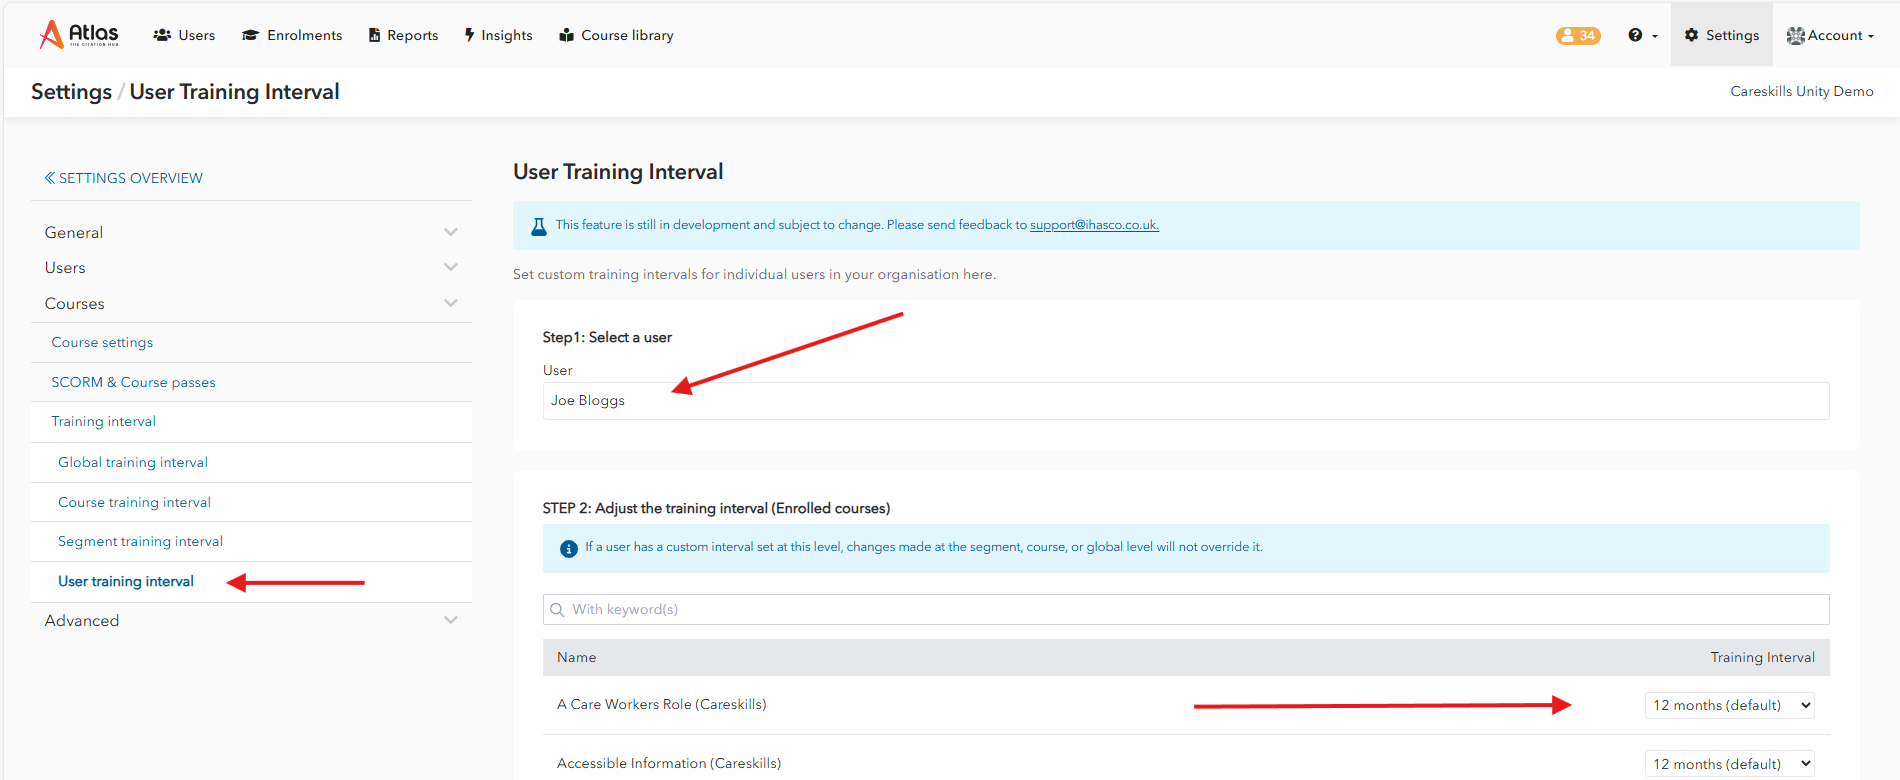Click the search magnifier icon in keyword field
Screen dimensions: 1900x780
click(557, 610)
